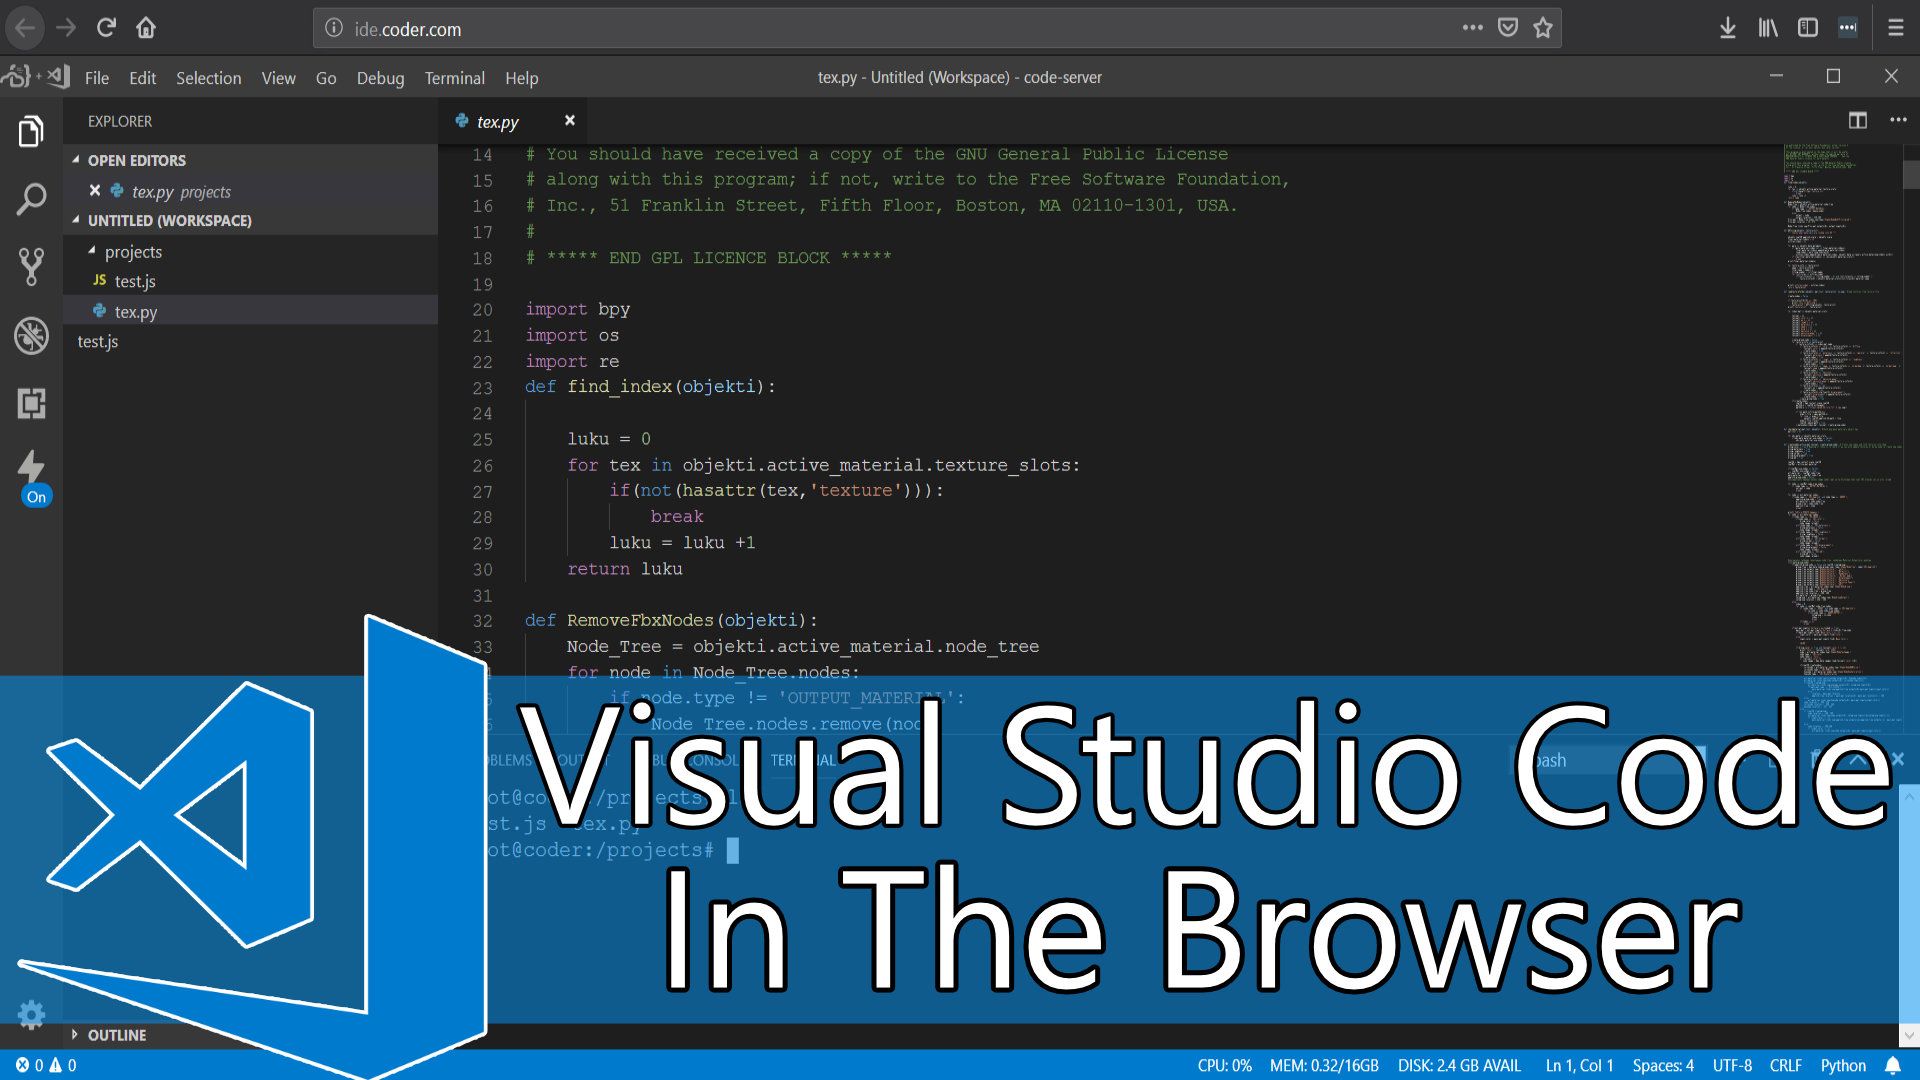The height and width of the screenshot is (1080, 1920).
Task: Click the Spaces: 4 indentation button
Action: click(x=1662, y=1066)
